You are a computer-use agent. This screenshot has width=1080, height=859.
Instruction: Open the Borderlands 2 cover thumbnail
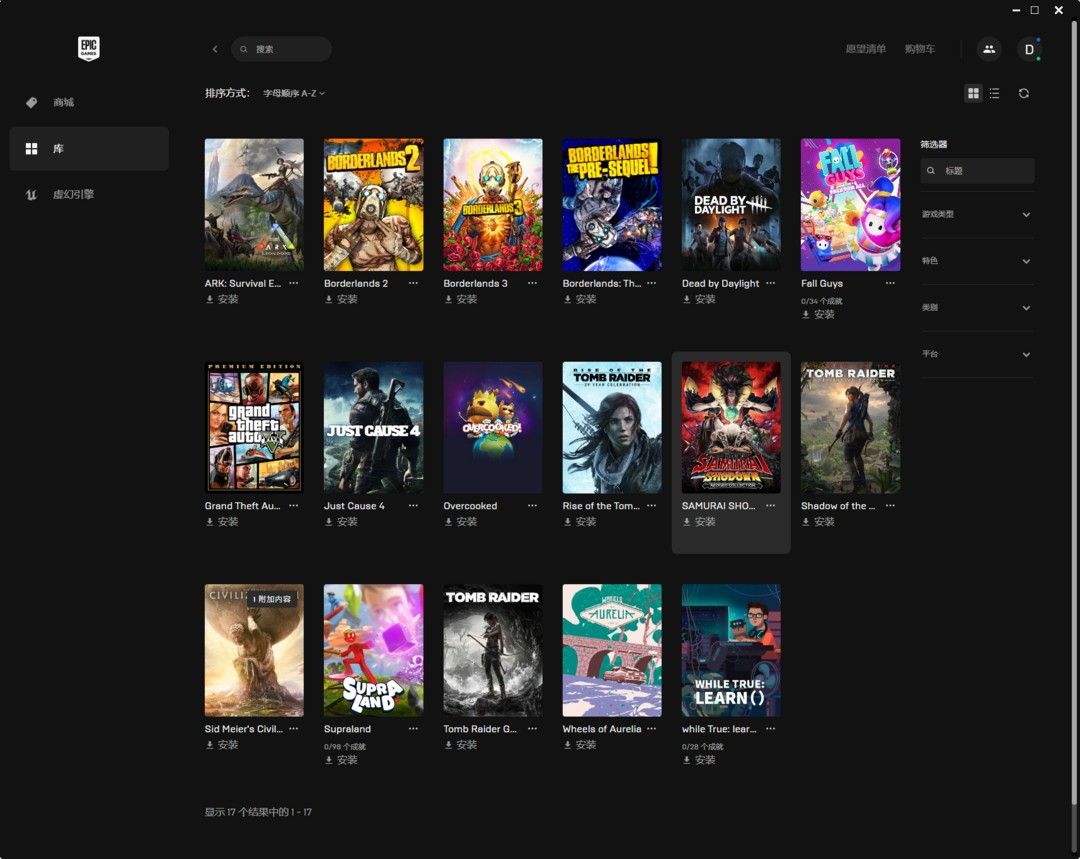373,205
